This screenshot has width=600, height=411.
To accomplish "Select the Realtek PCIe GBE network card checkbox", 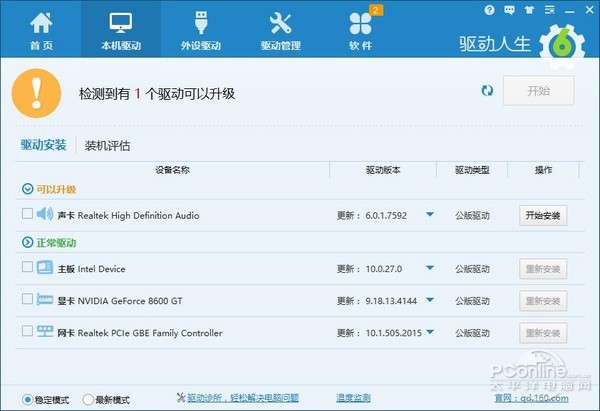I will pos(26,332).
